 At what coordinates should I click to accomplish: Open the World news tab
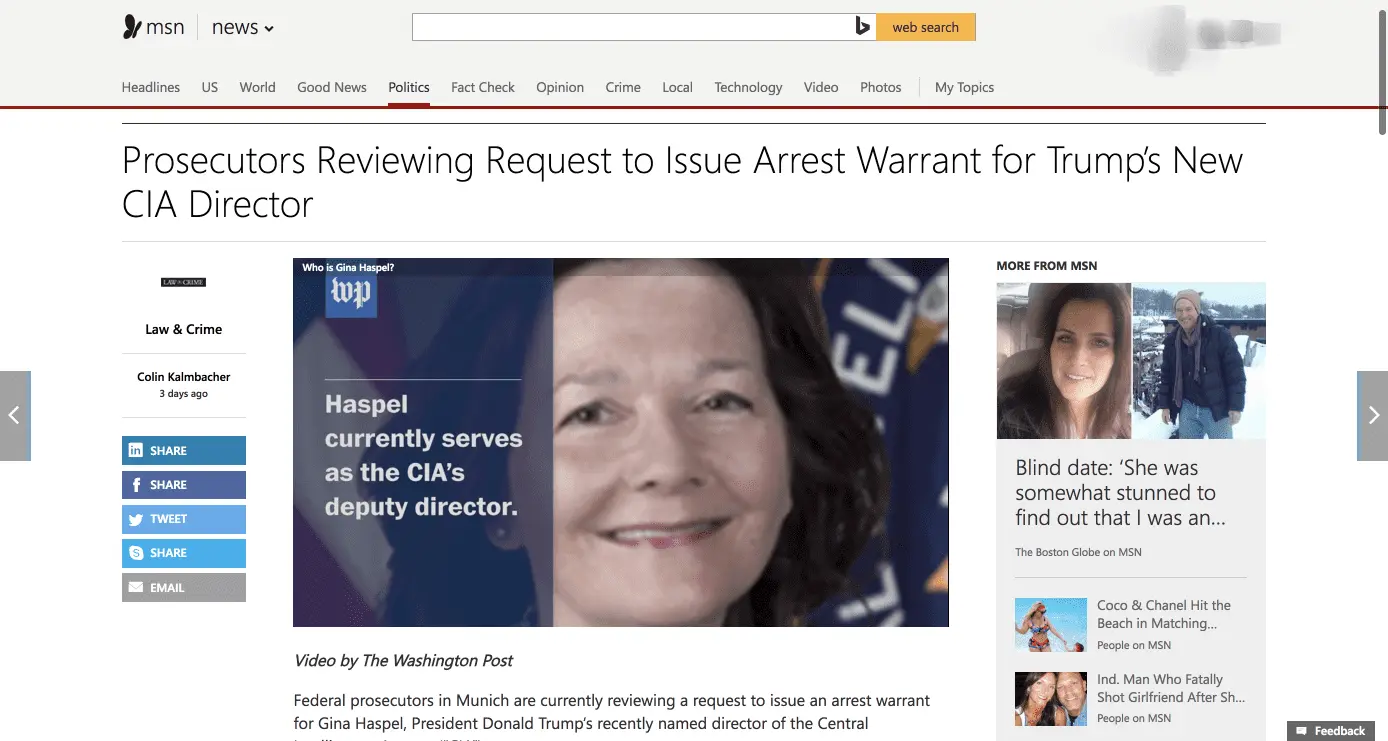pos(257,87)
